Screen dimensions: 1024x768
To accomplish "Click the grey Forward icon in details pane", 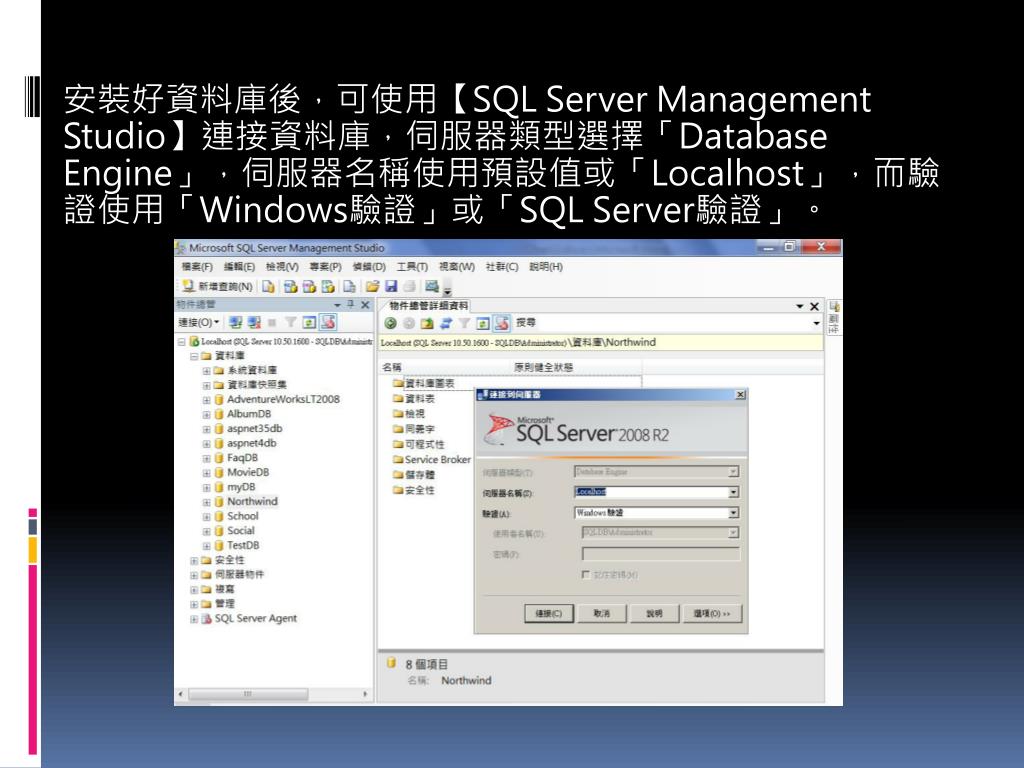I will click(409, 323).
